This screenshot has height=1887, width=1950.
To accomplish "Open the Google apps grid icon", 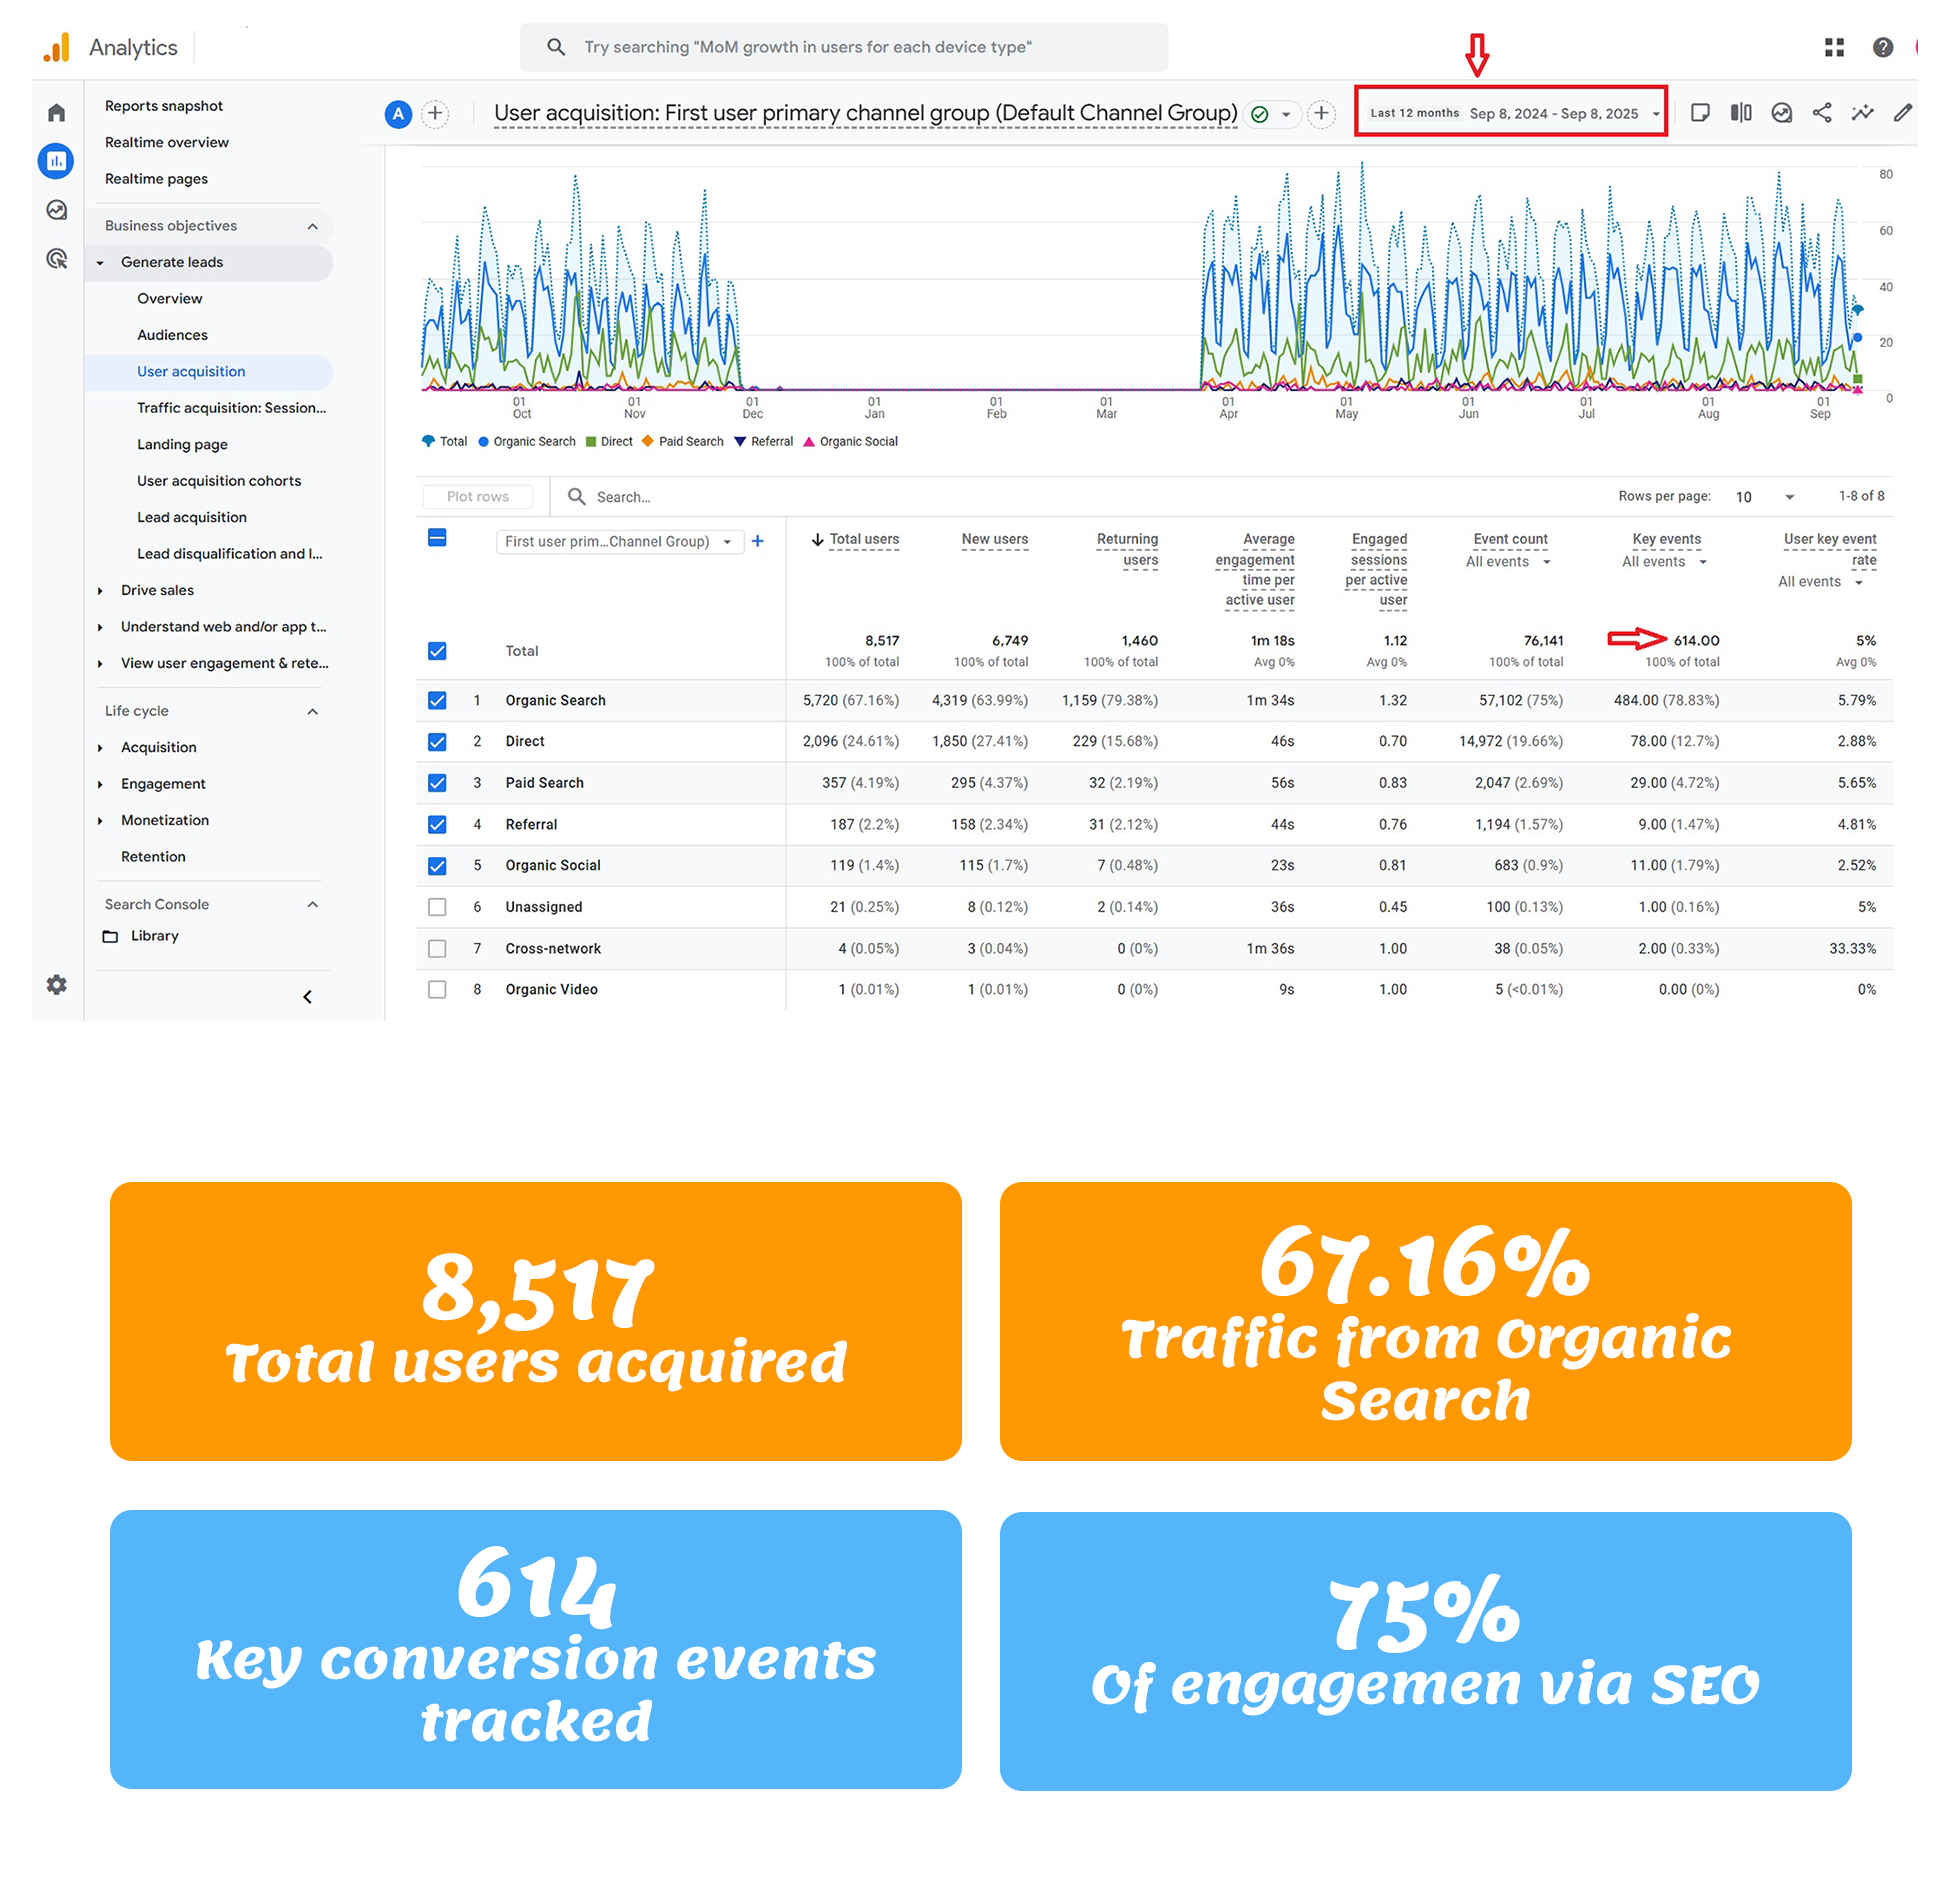I will tap(1833, 47).
